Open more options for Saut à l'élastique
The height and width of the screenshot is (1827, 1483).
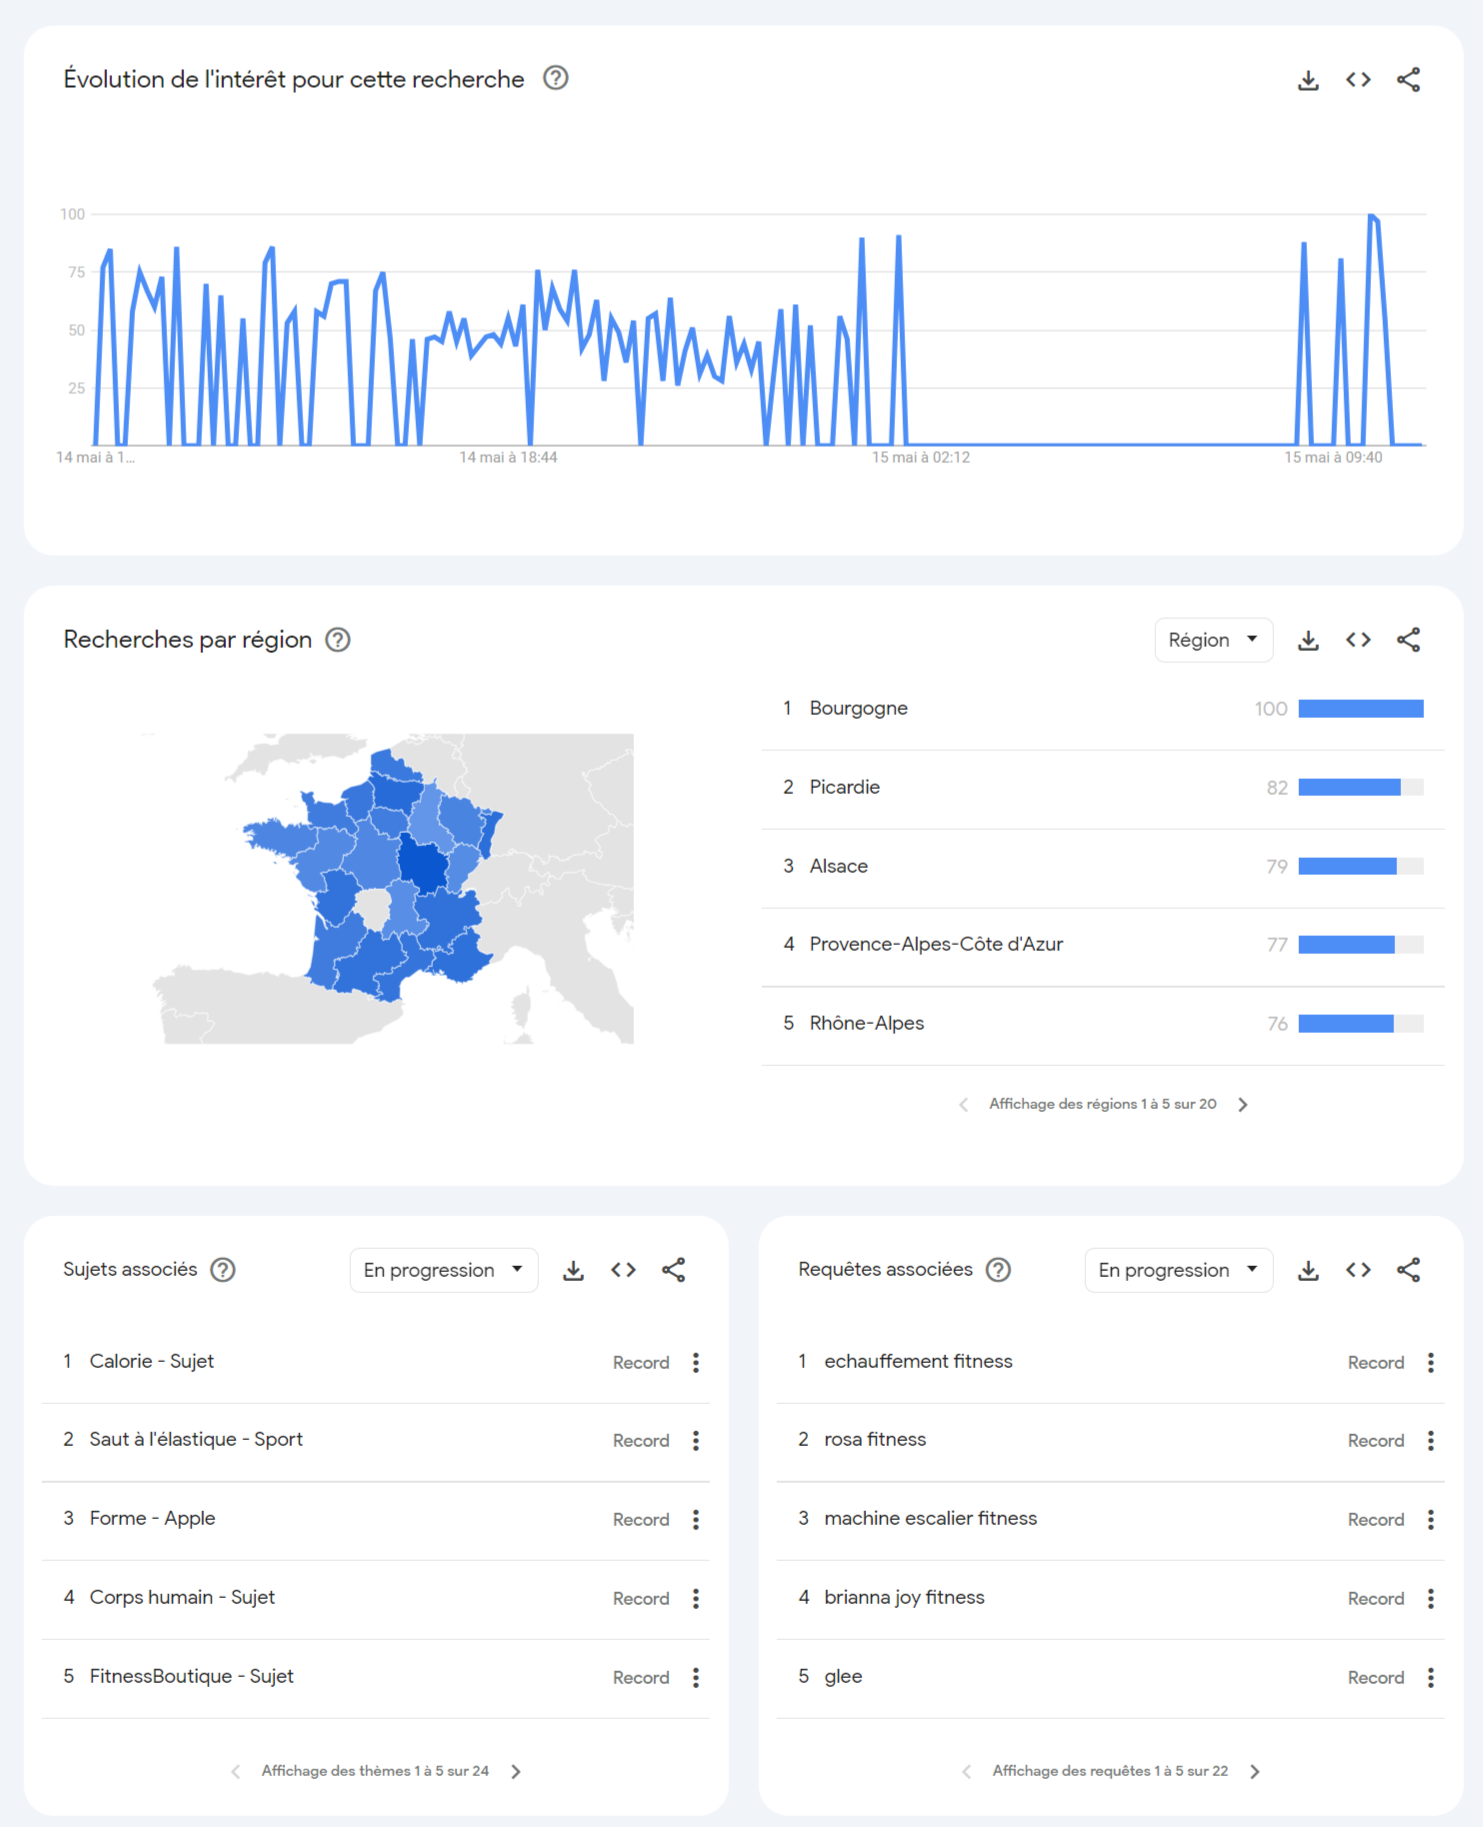point(696,1440)
